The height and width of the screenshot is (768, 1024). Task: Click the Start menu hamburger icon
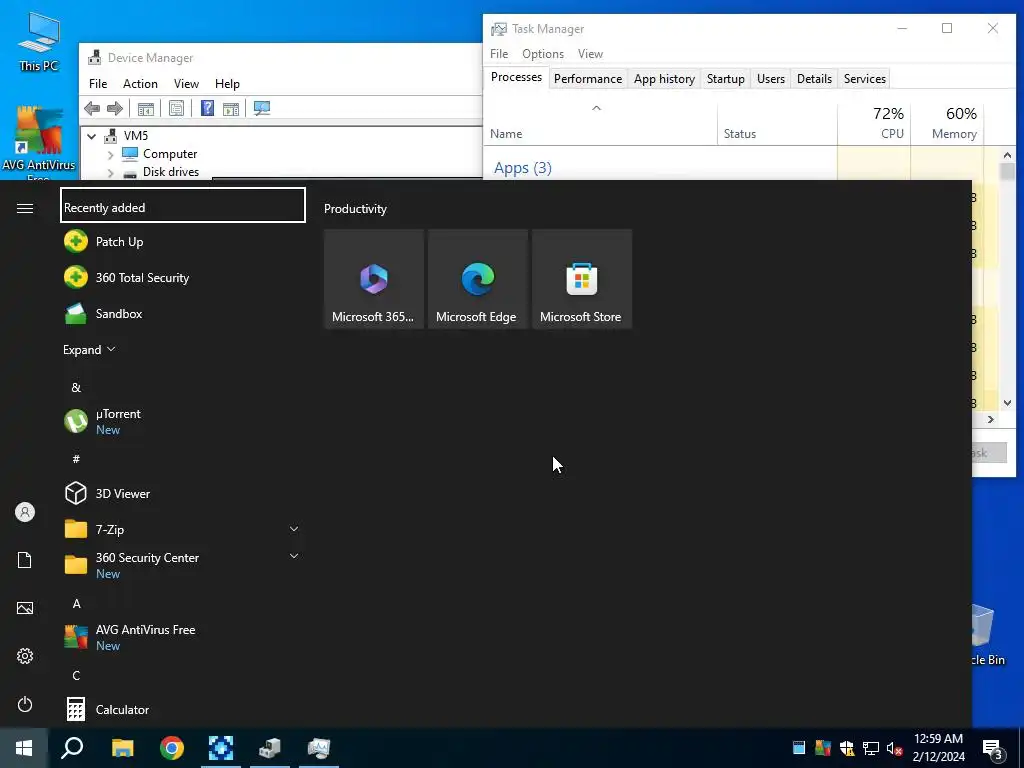click(25, 208)
